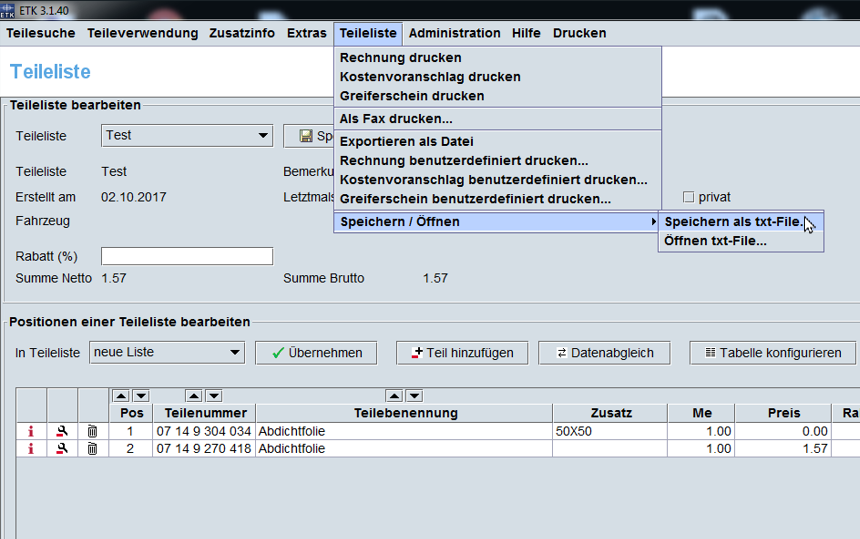Sort Pos column descending arrow
Screen dimensions: 860x539
141,396
